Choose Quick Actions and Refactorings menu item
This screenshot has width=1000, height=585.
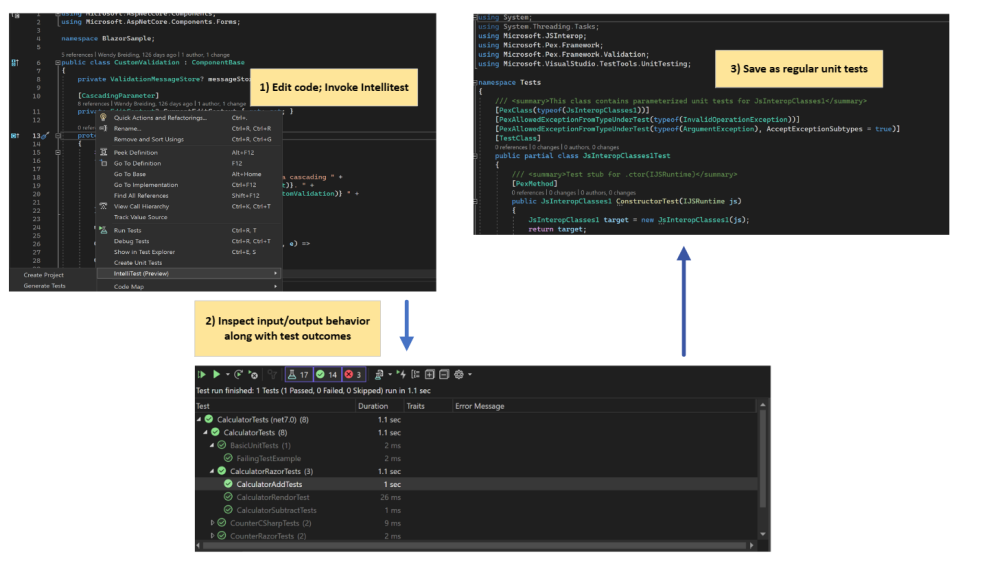coord(188,118)
